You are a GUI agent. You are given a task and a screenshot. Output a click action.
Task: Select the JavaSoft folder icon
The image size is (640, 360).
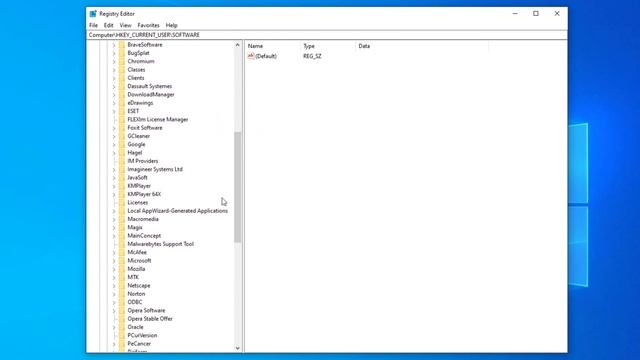click(122, 178)
